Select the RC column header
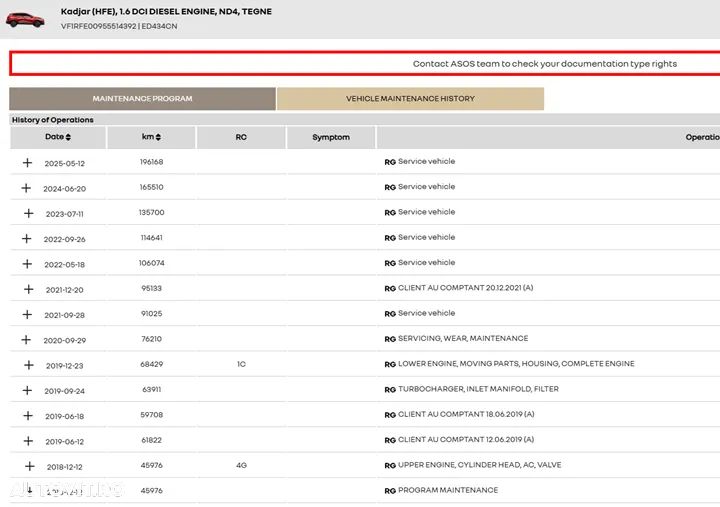The width and height of the screenshot is (720, 507). [x=241, y=137]
